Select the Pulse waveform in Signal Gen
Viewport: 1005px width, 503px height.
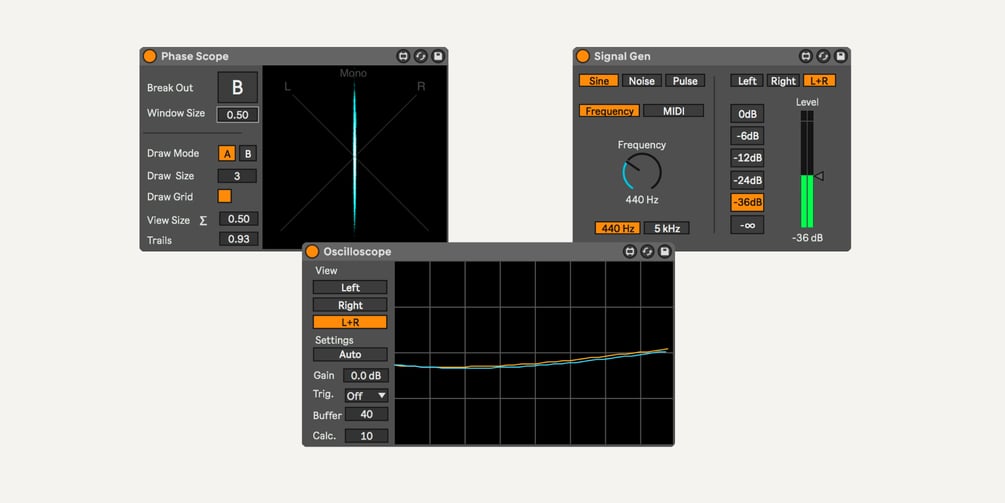point(685,81)
